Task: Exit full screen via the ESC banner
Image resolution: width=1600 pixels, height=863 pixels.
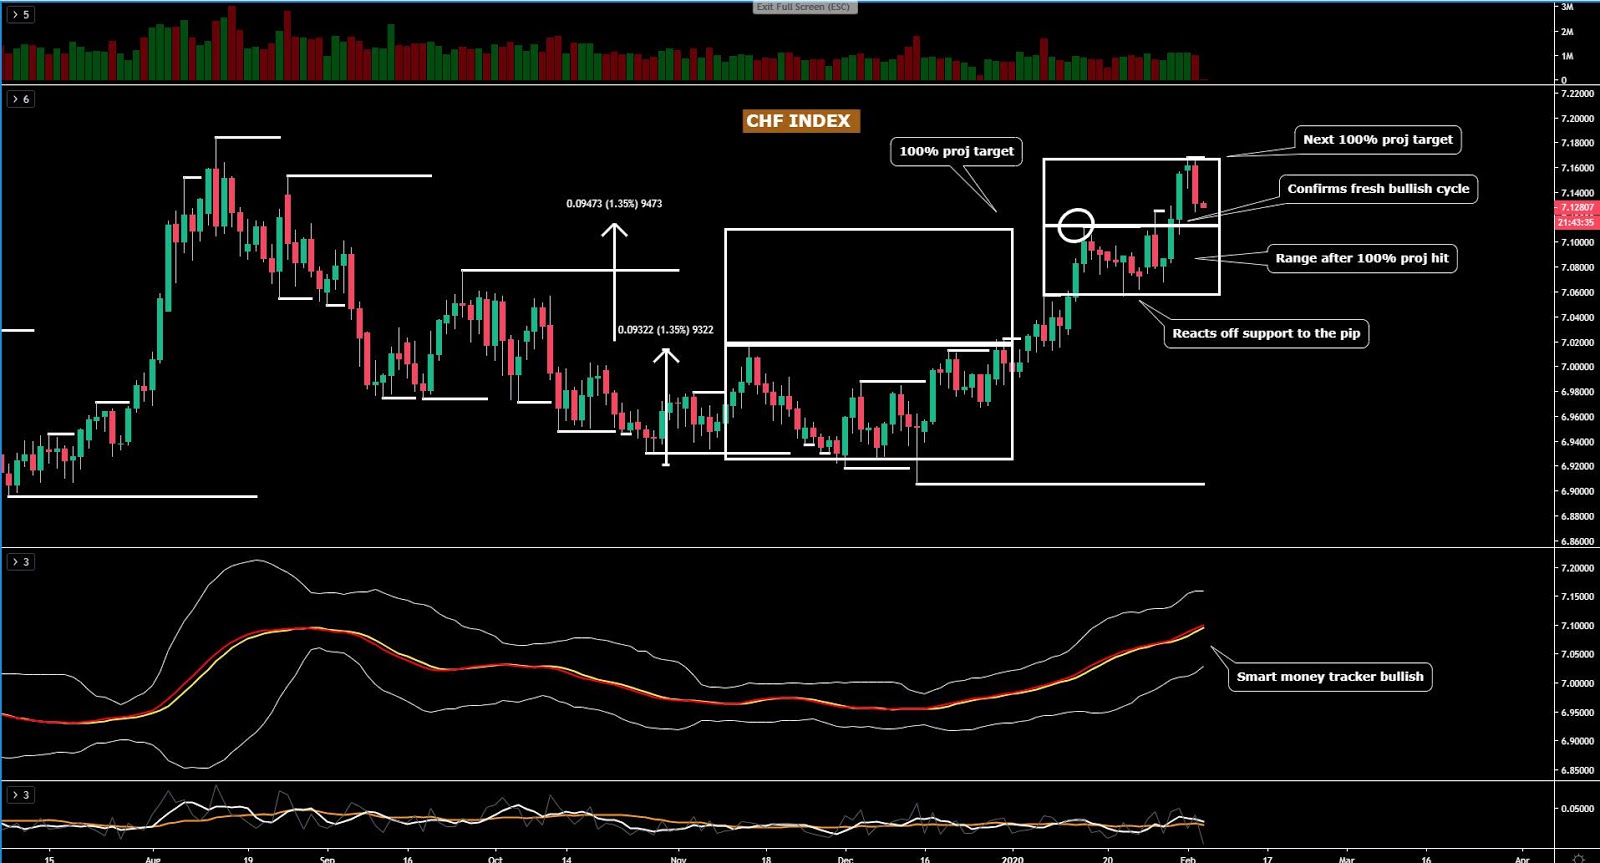Action: (x=804, y=7)
